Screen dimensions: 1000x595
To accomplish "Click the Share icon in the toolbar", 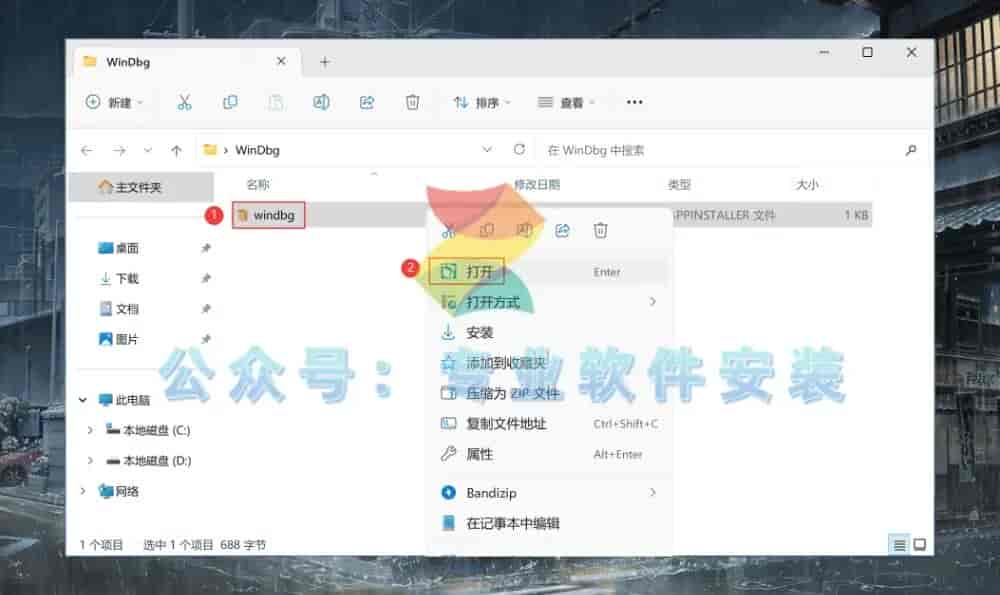I will click(x=367, y=102).
